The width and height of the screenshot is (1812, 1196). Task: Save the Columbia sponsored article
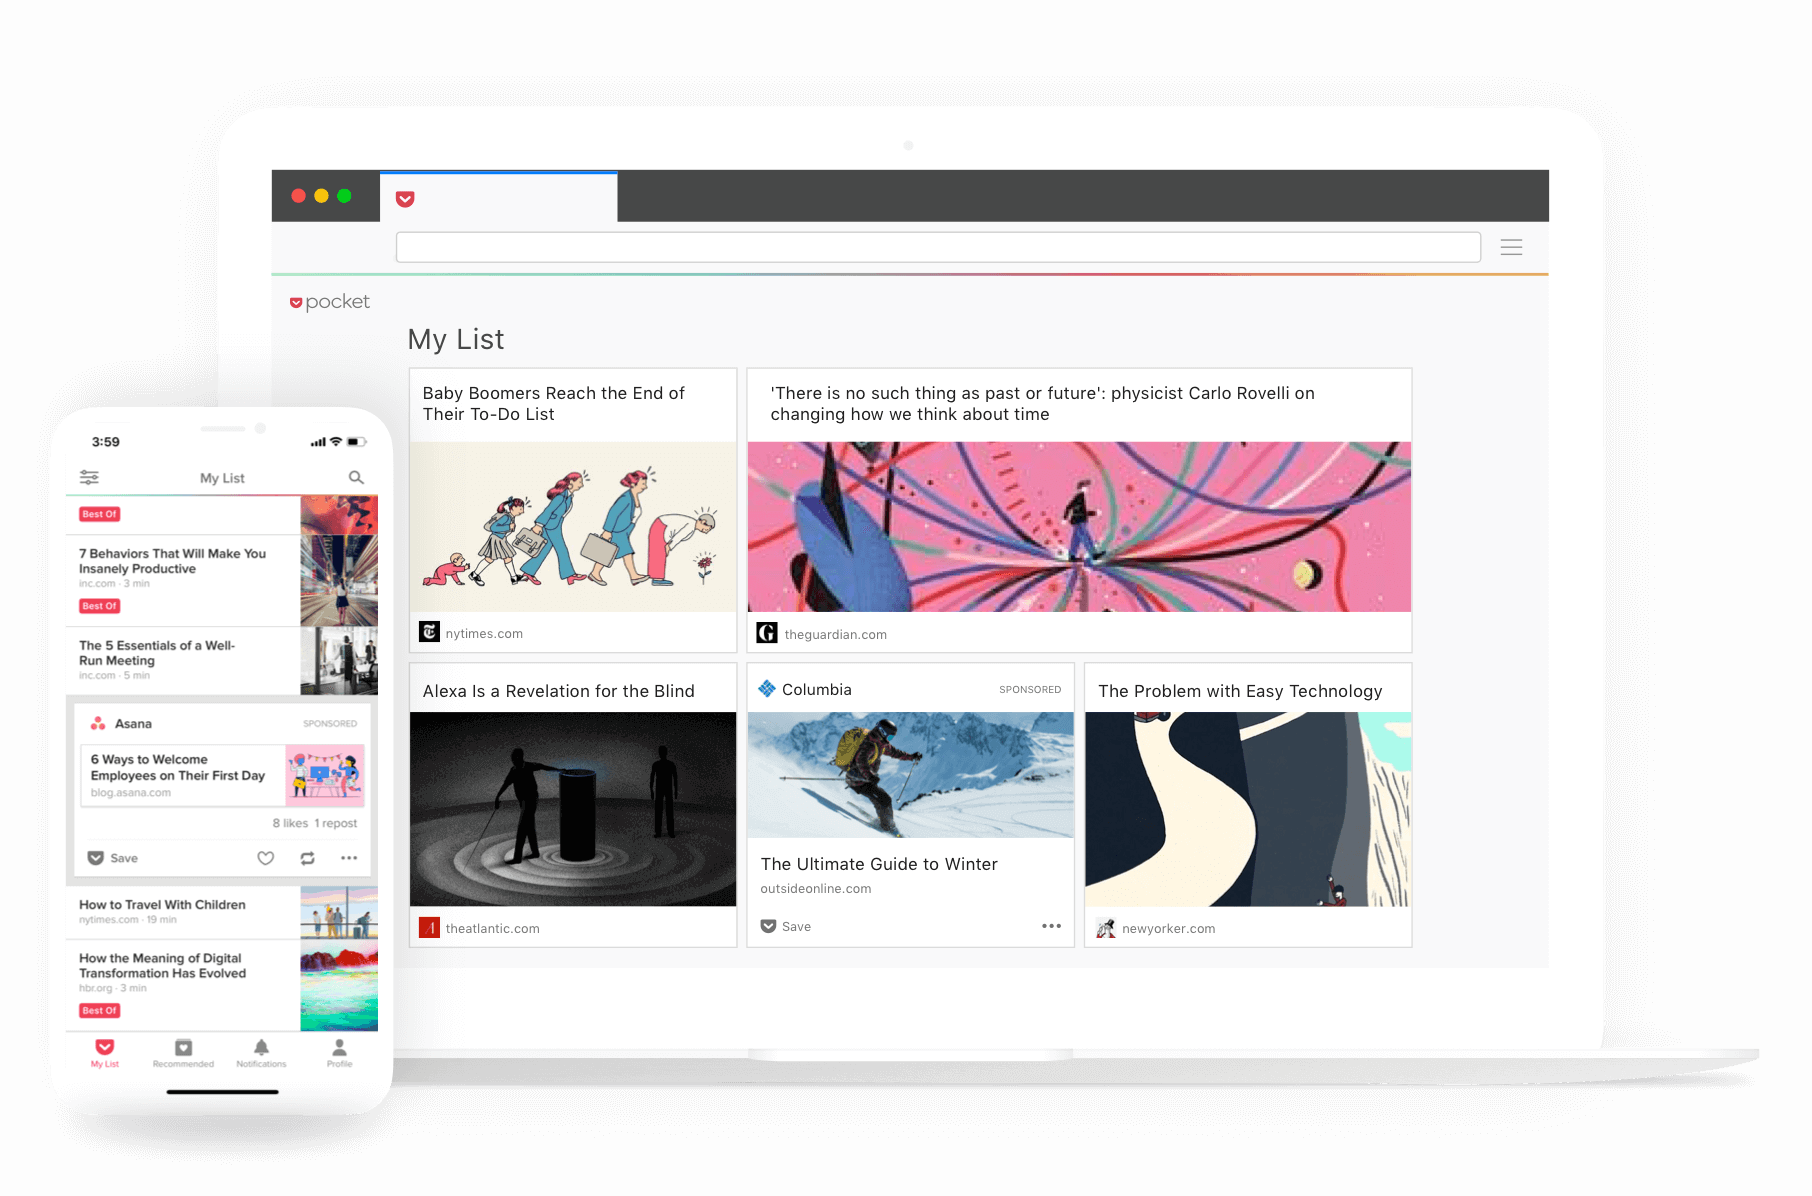pos(786,926)
